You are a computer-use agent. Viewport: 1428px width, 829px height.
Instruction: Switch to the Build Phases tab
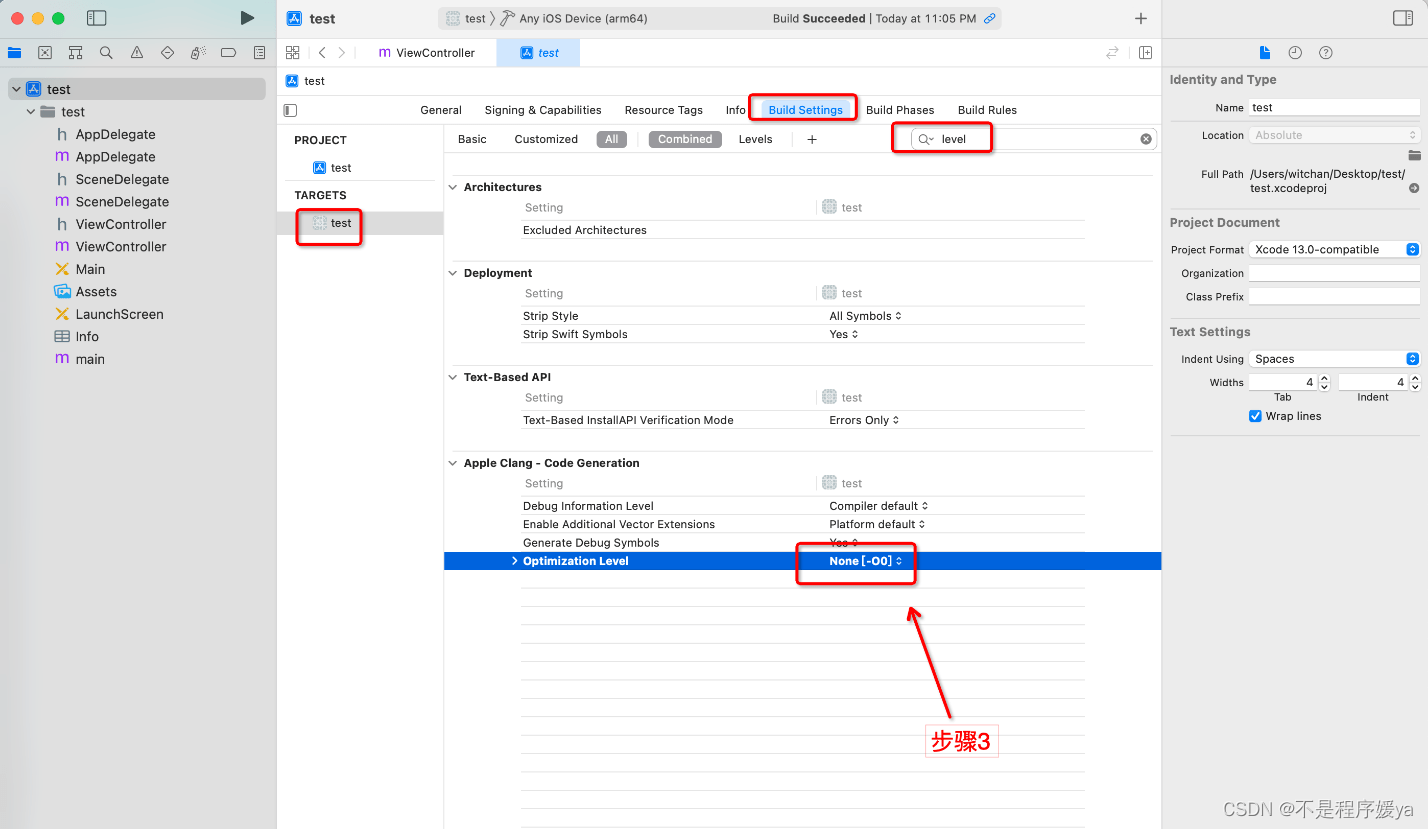pyautogui.click(x=900, y=110)
